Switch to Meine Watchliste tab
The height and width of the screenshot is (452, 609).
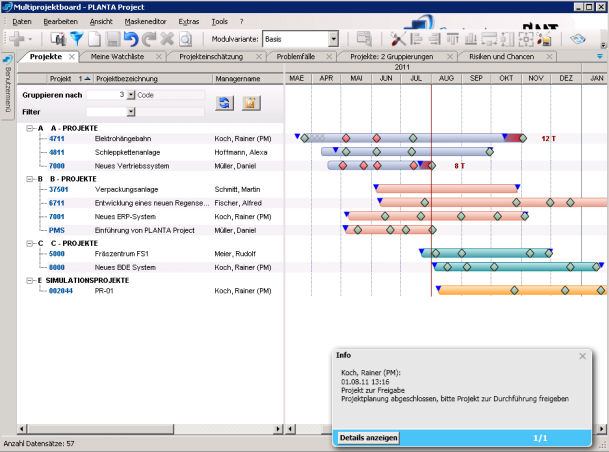pyautogui.click(x=117, y=57)
